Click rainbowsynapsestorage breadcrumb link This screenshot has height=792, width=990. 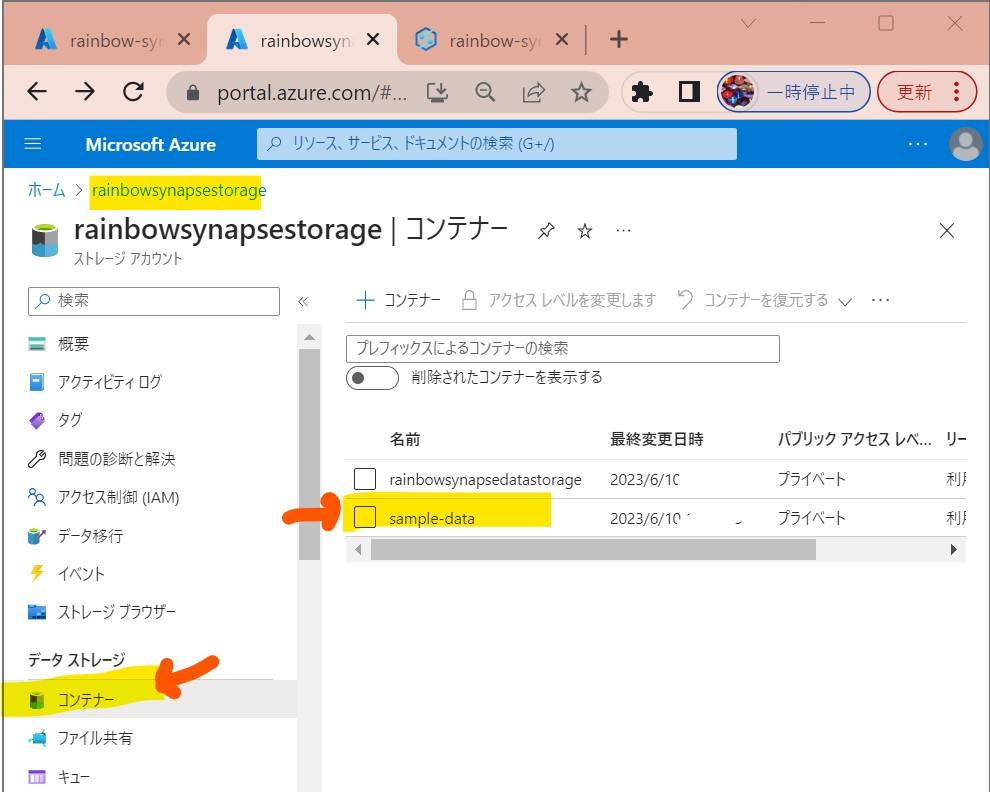[x=179, y=190]
